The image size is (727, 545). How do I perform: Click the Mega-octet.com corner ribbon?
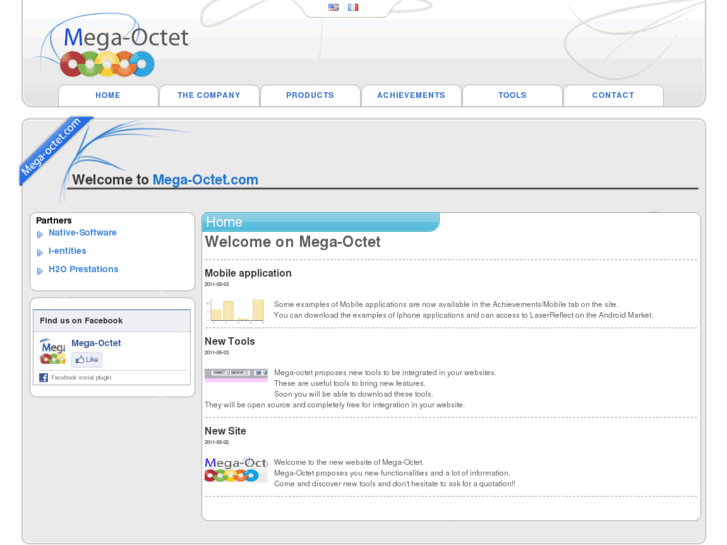tap(52, 147)
